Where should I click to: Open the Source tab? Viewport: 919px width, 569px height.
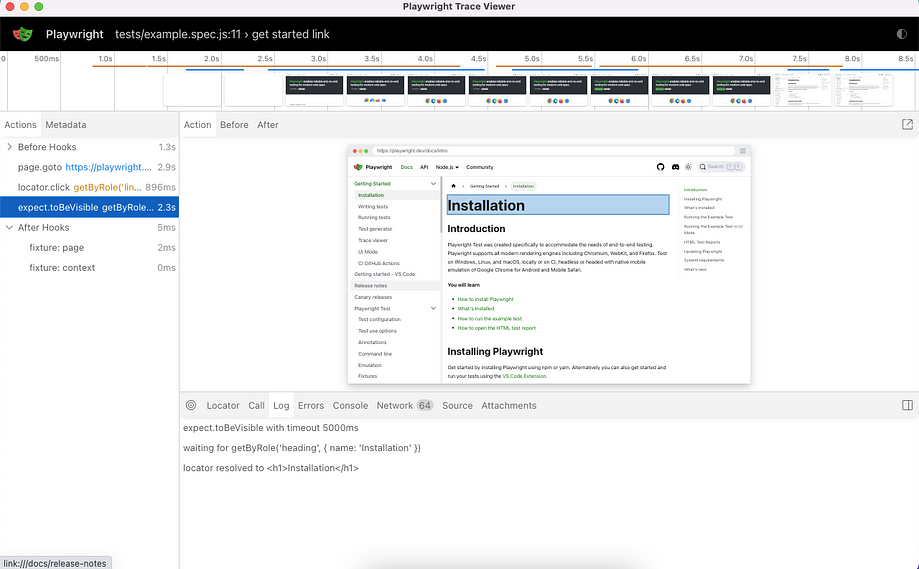[457, 406]
